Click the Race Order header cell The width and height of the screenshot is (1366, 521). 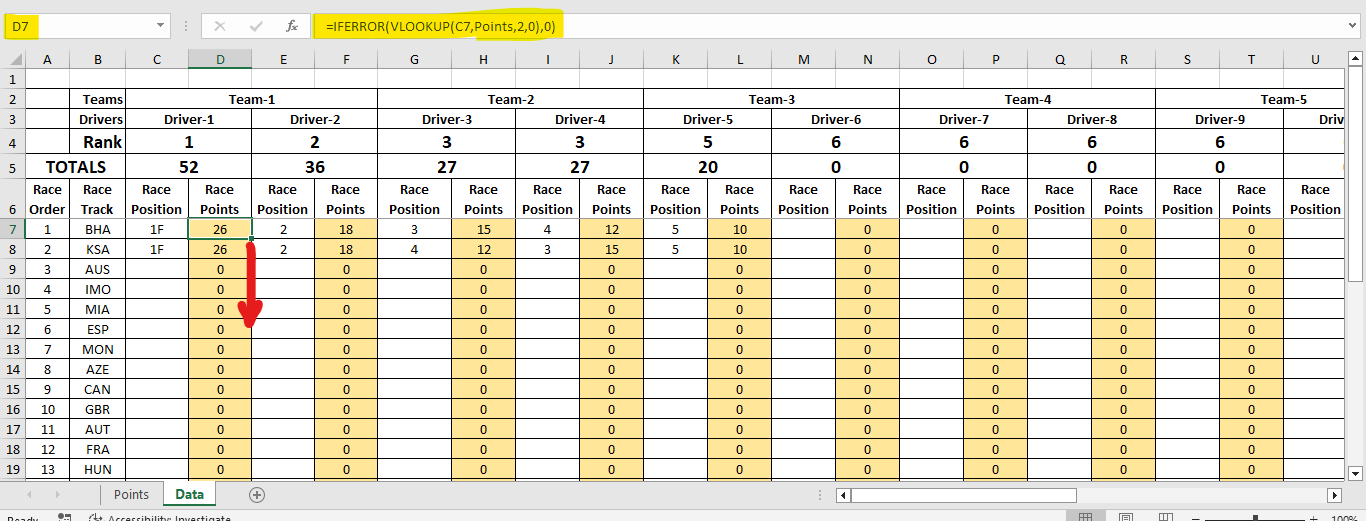47,199
